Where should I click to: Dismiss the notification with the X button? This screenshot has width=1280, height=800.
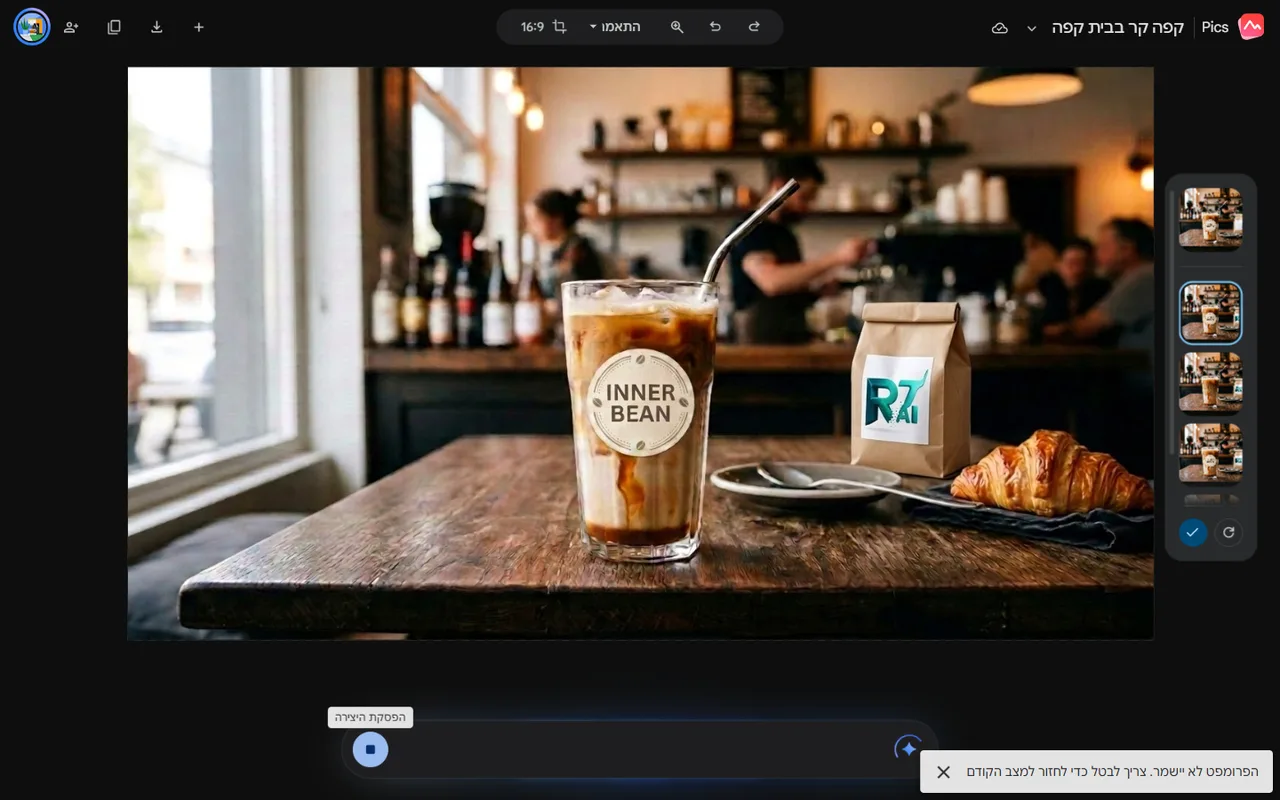[943, 772]
